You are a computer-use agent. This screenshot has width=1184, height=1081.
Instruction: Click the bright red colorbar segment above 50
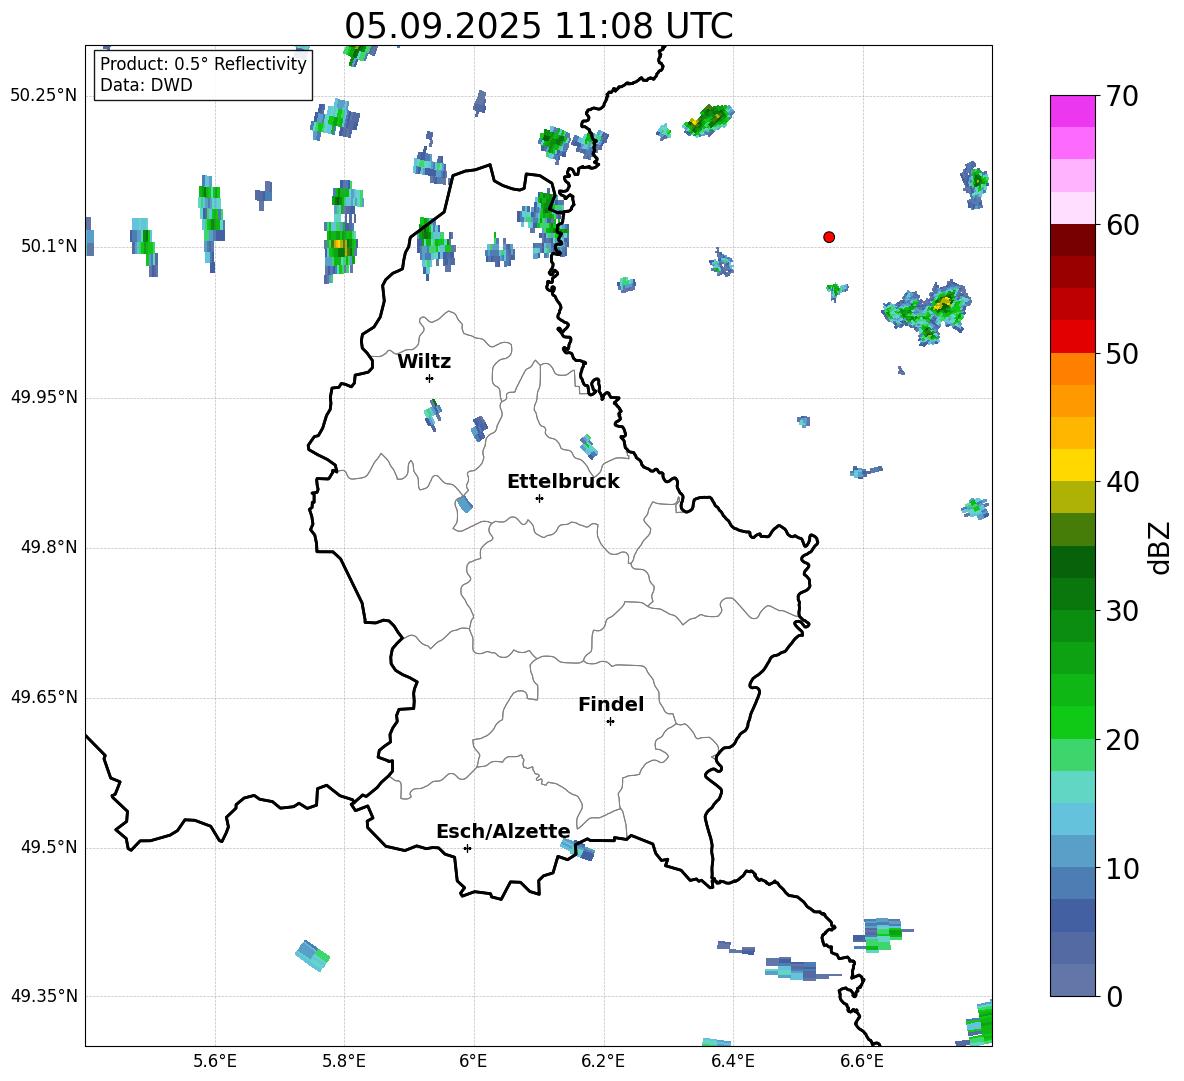(1073, 337)
